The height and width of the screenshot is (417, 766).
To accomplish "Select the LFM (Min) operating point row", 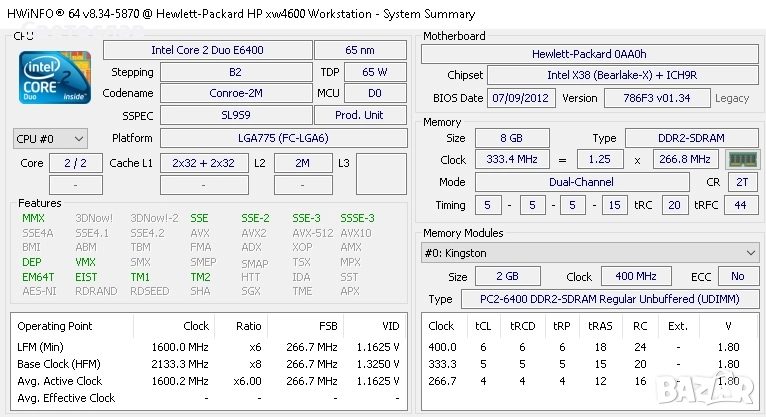I will [x=209, y=347].
